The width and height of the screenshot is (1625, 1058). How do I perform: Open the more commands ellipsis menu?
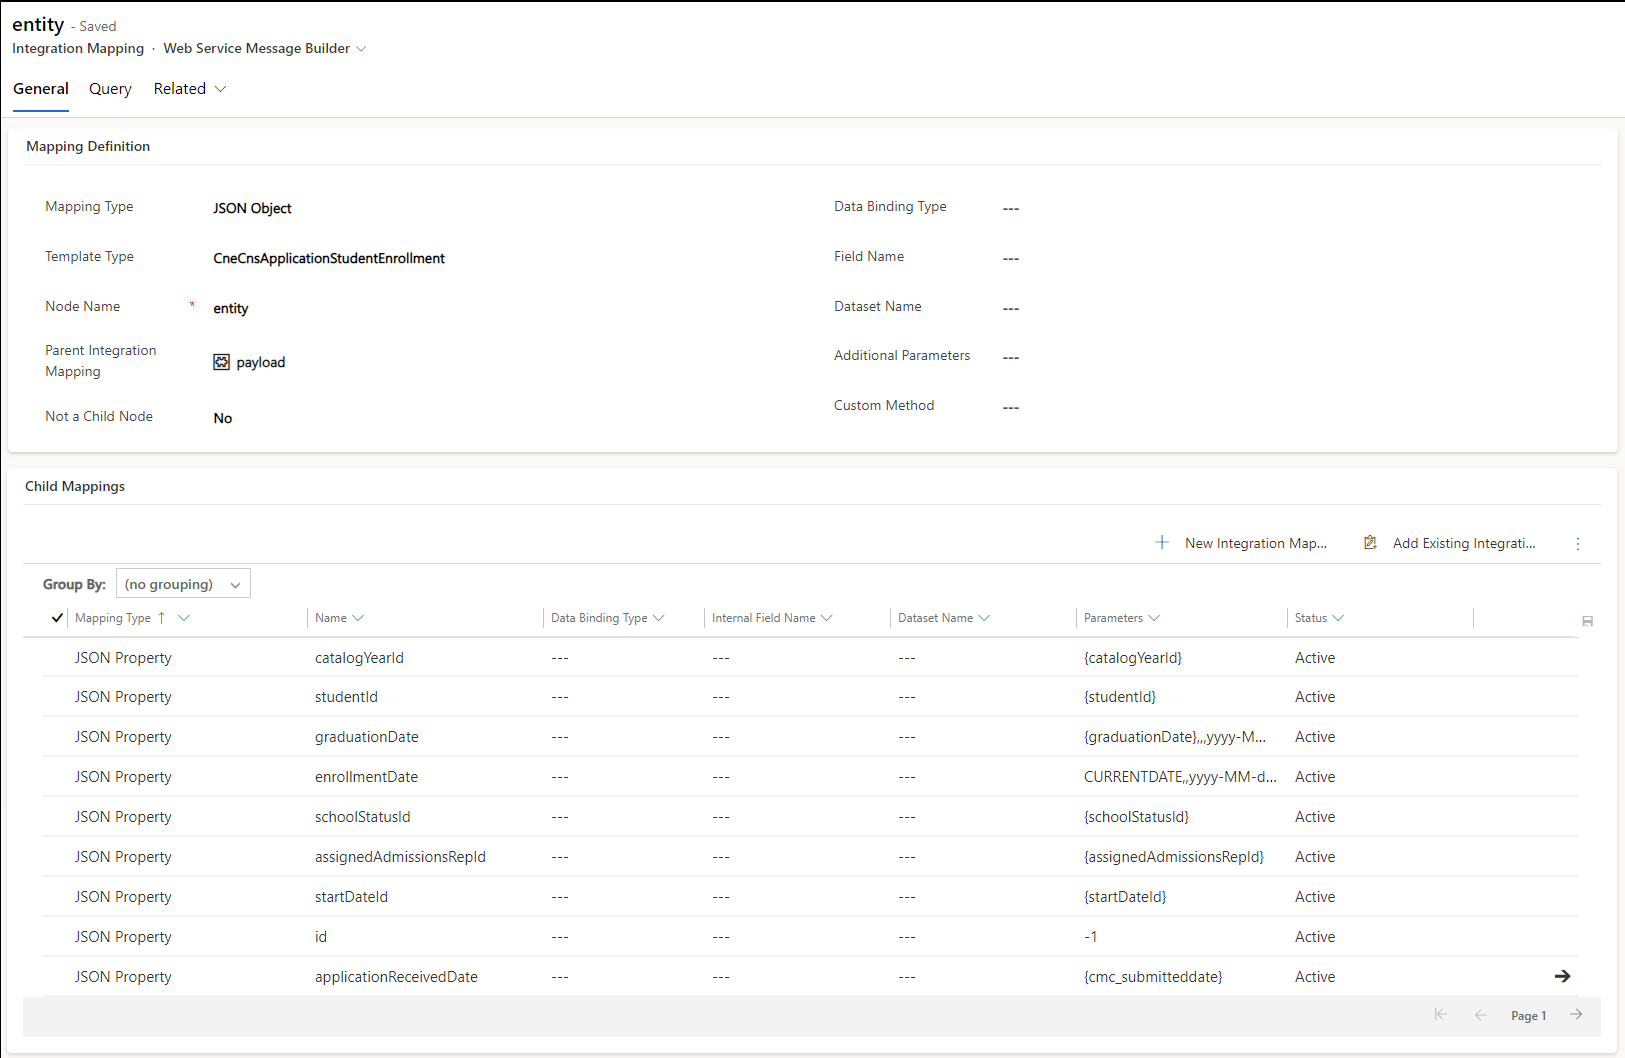[1578, 543]
